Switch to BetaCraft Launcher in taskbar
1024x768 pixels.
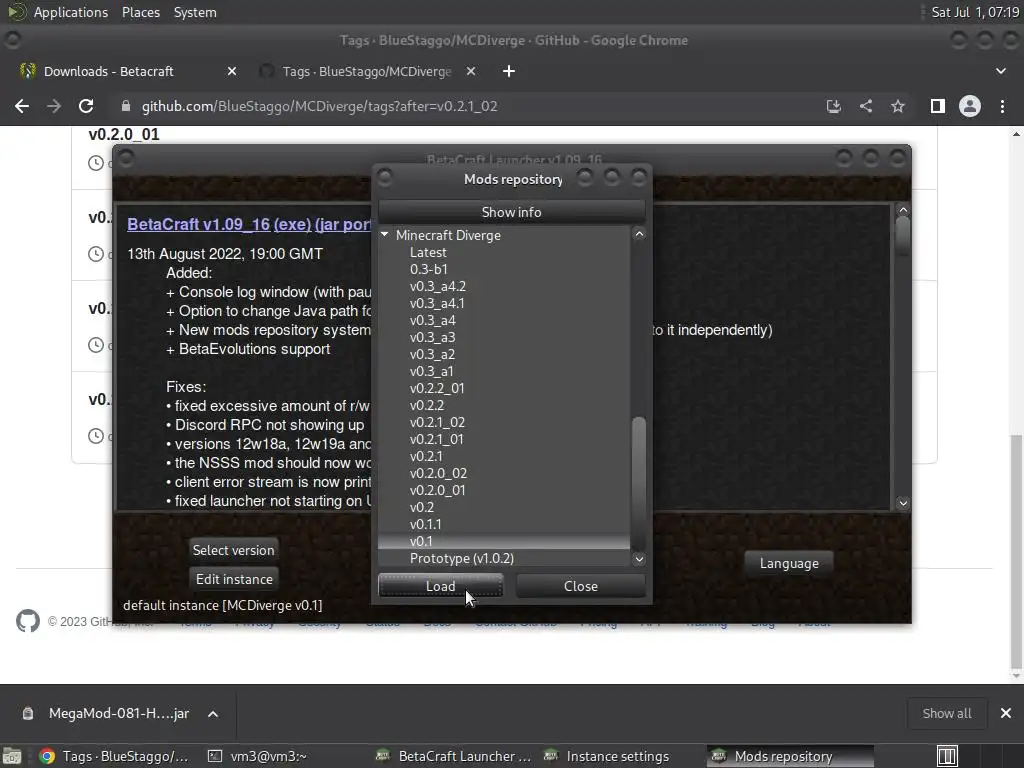(455, 756)
